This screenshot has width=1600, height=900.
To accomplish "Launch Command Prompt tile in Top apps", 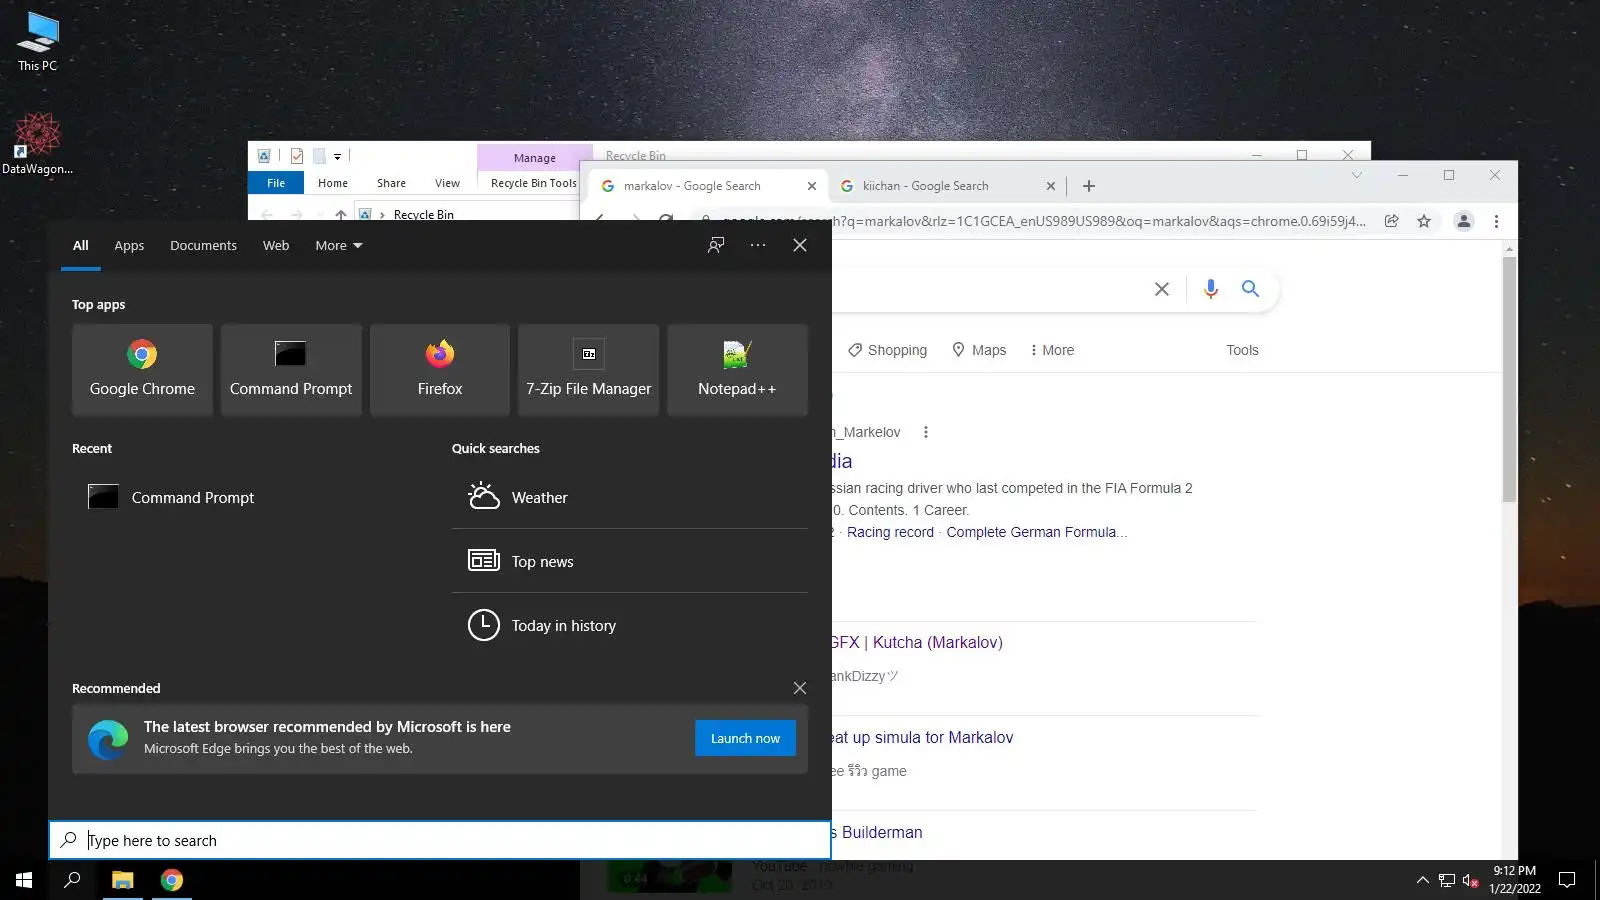I will [291, 369].
